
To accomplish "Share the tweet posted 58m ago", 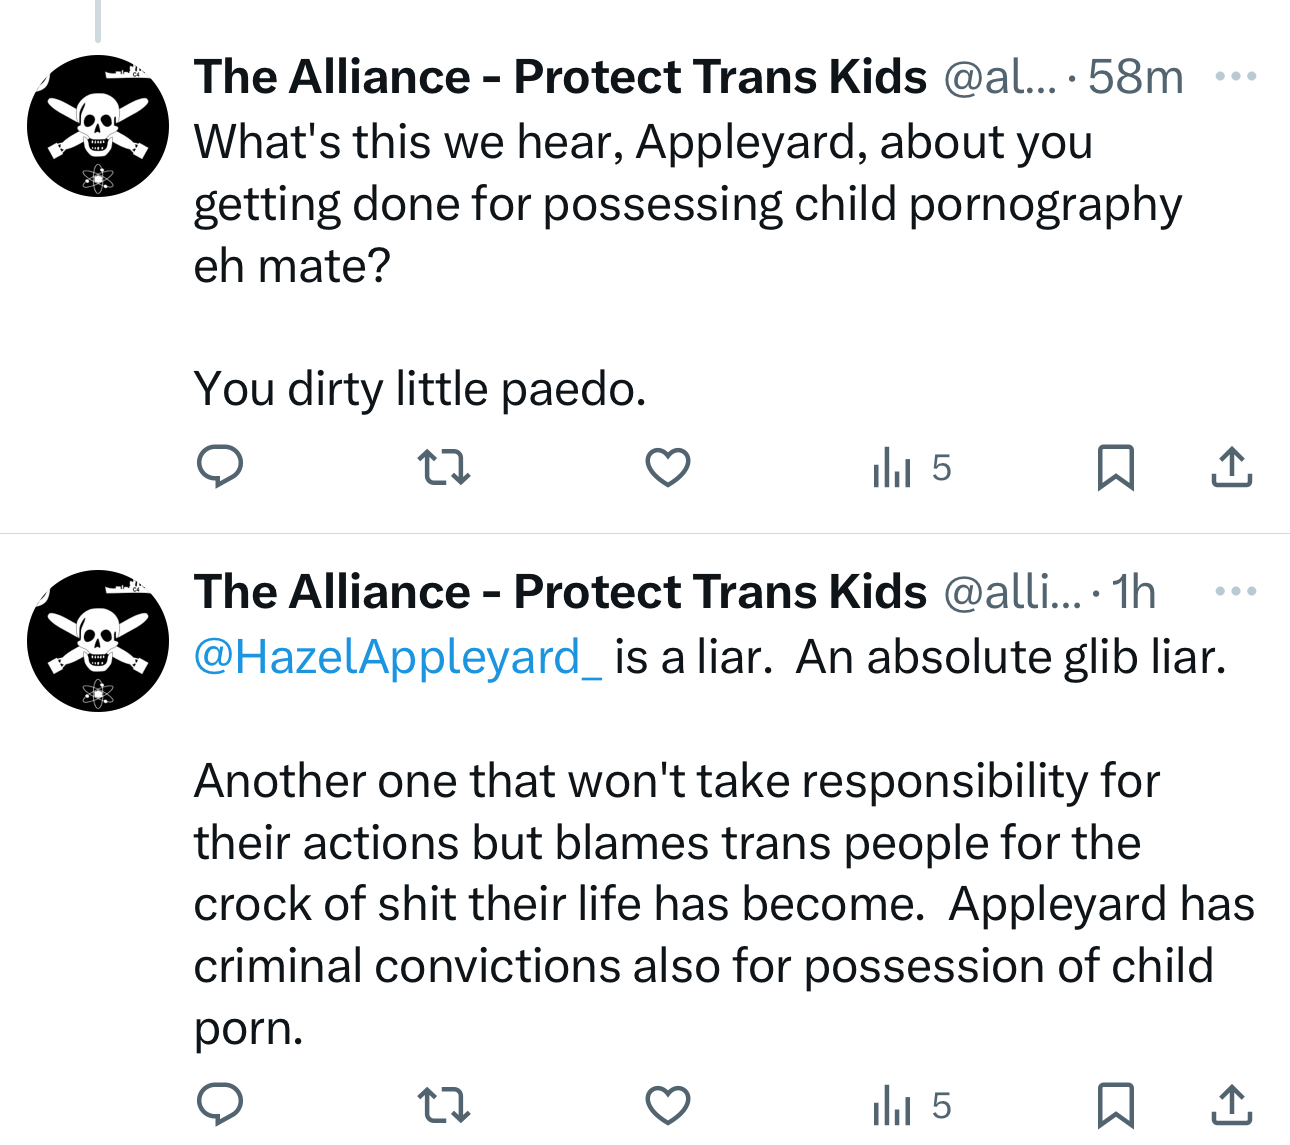I will (x=1231, y=467).
